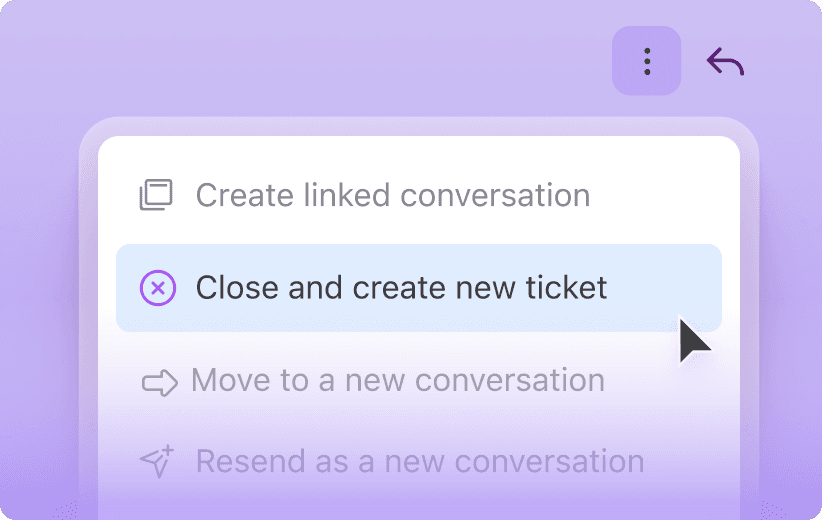The width and height of the screenshot is (822, 520).
Task: Click the circled X close icon
Action: pos(157,288)
